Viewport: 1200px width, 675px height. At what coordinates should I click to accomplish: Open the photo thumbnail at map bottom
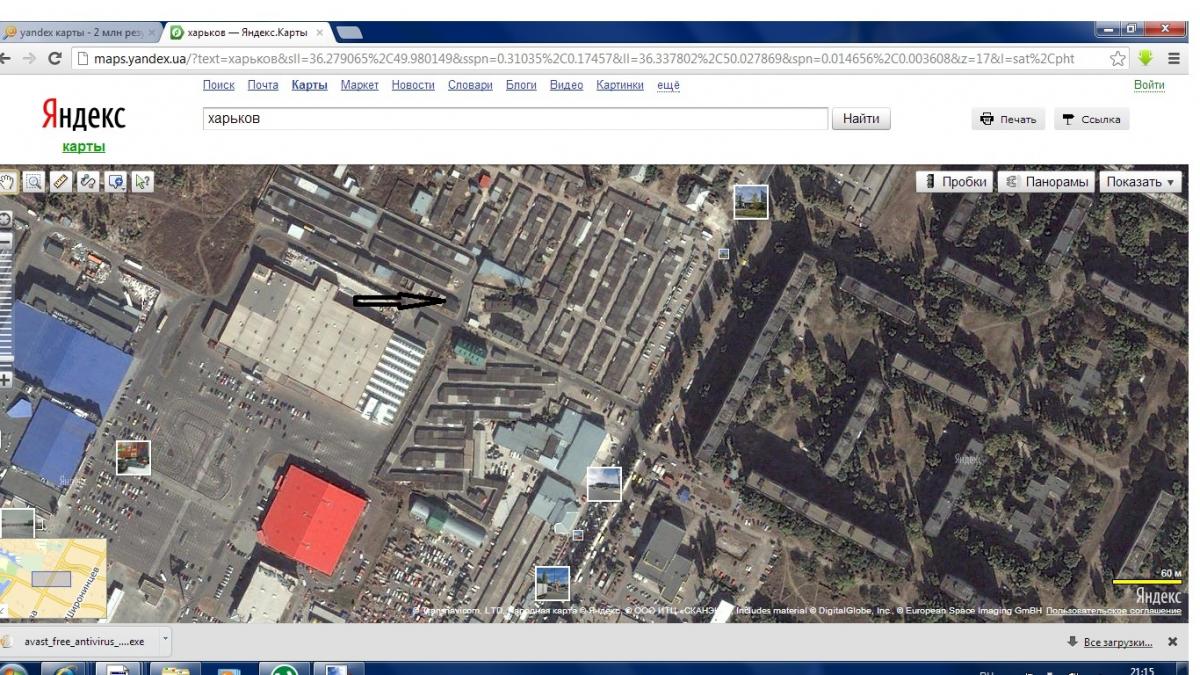click(x=552, y=583)
